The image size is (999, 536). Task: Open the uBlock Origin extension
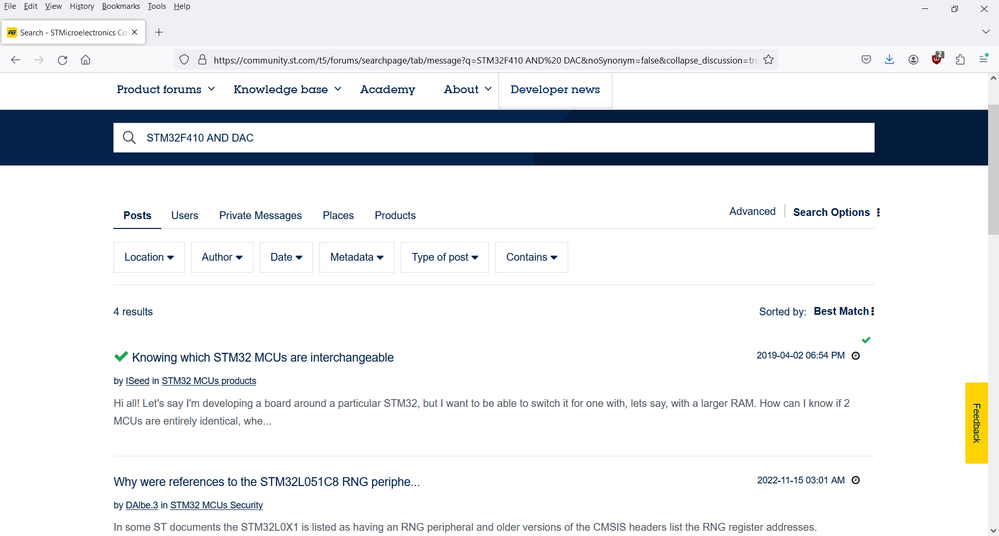(937, 59)
